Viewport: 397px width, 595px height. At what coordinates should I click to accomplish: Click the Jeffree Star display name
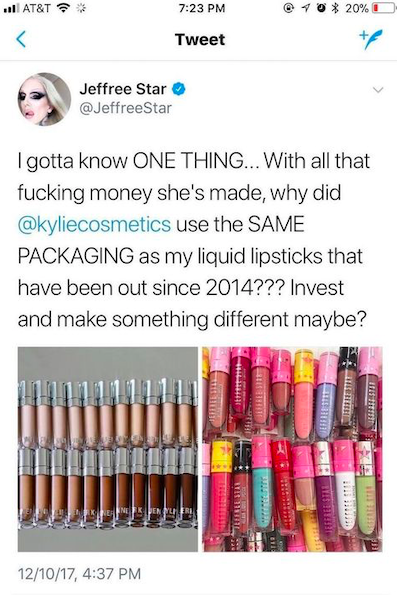(x=123, y=89)
